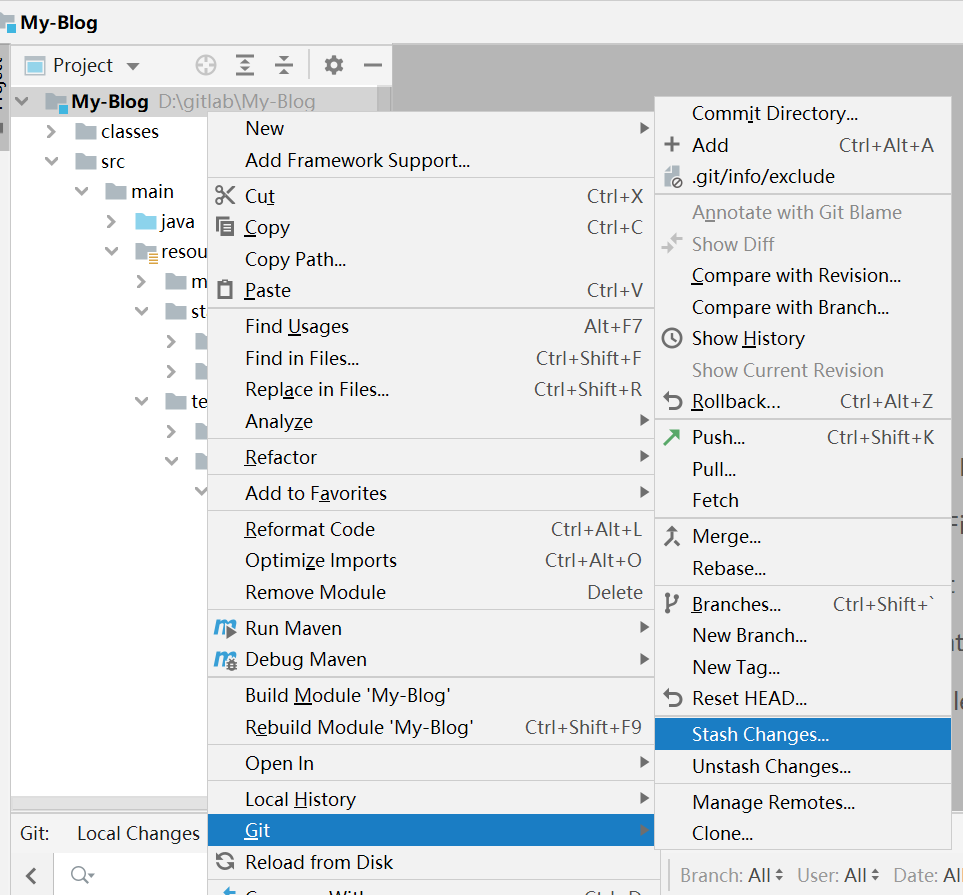This screenshot has height=895, width=963.
Task: Click the back arrow in Git panel
Action: [x=31, y=876]
